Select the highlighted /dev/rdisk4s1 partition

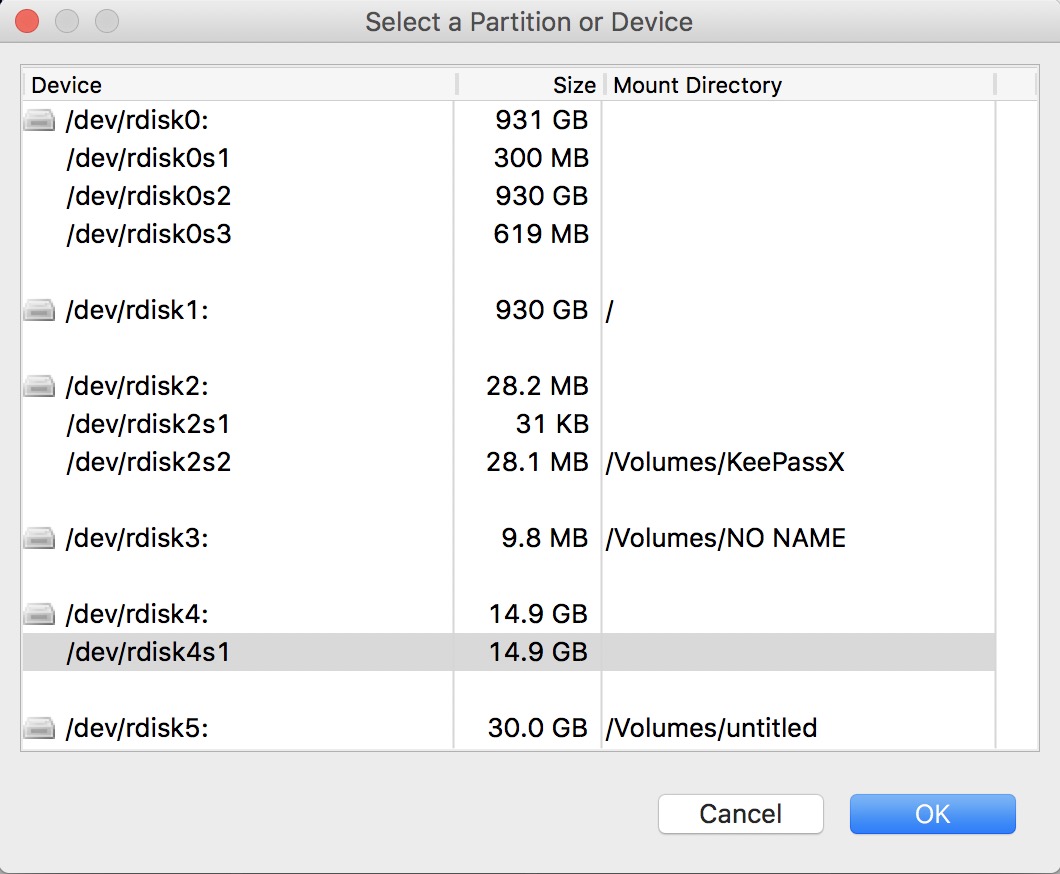pos(148,652)
